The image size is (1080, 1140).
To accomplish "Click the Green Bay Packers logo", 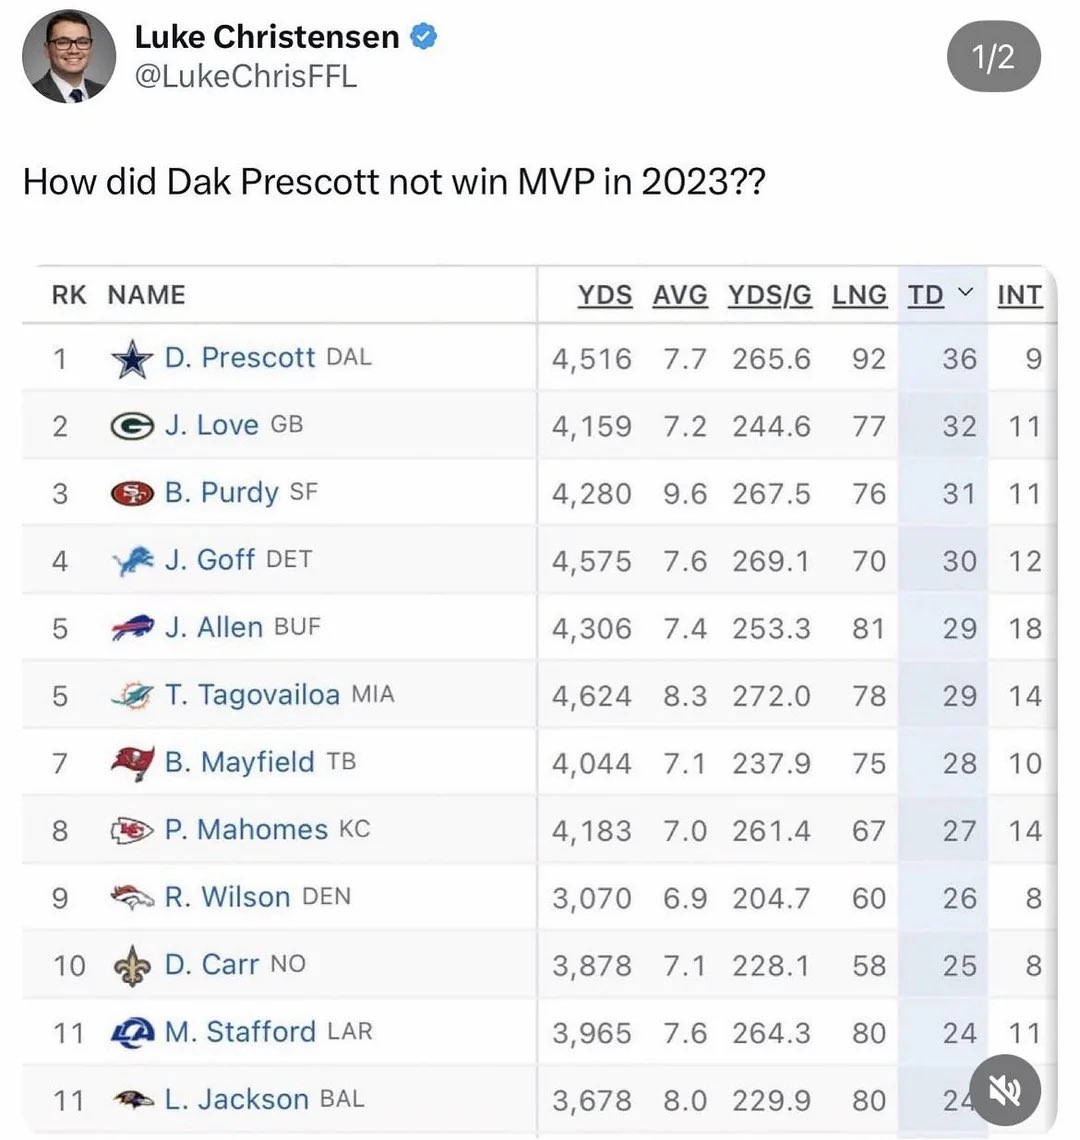I will pyautogui.click(x=132, y=425).
